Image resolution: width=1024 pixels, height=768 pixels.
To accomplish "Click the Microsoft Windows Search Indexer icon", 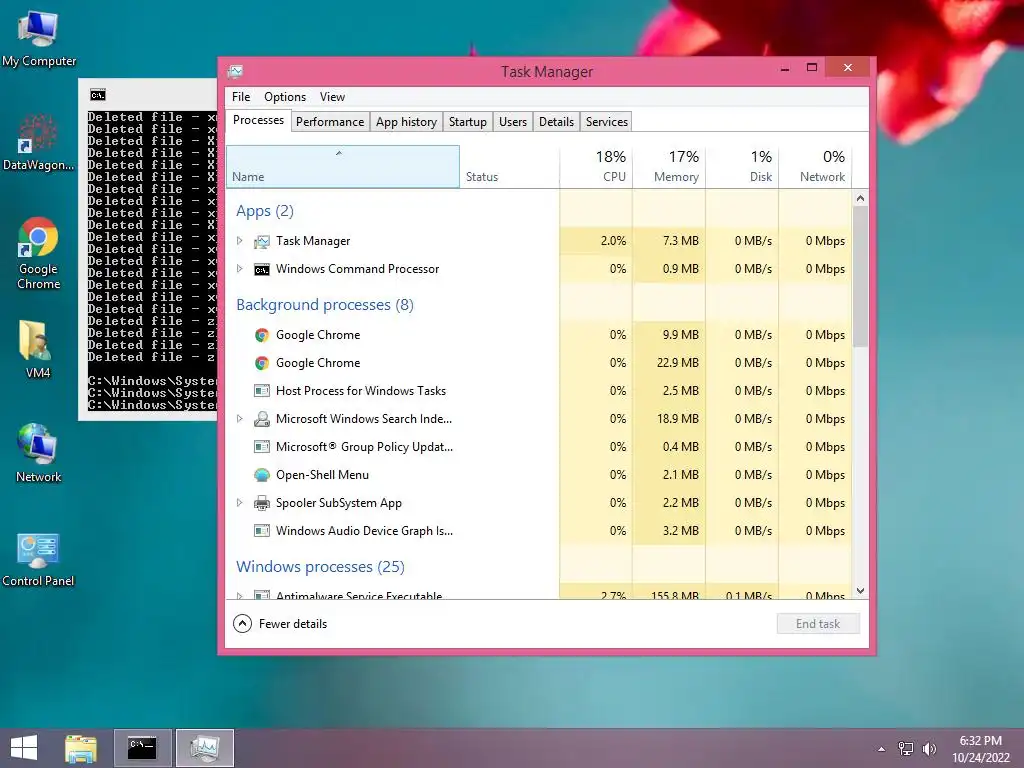I will point(262,419).
